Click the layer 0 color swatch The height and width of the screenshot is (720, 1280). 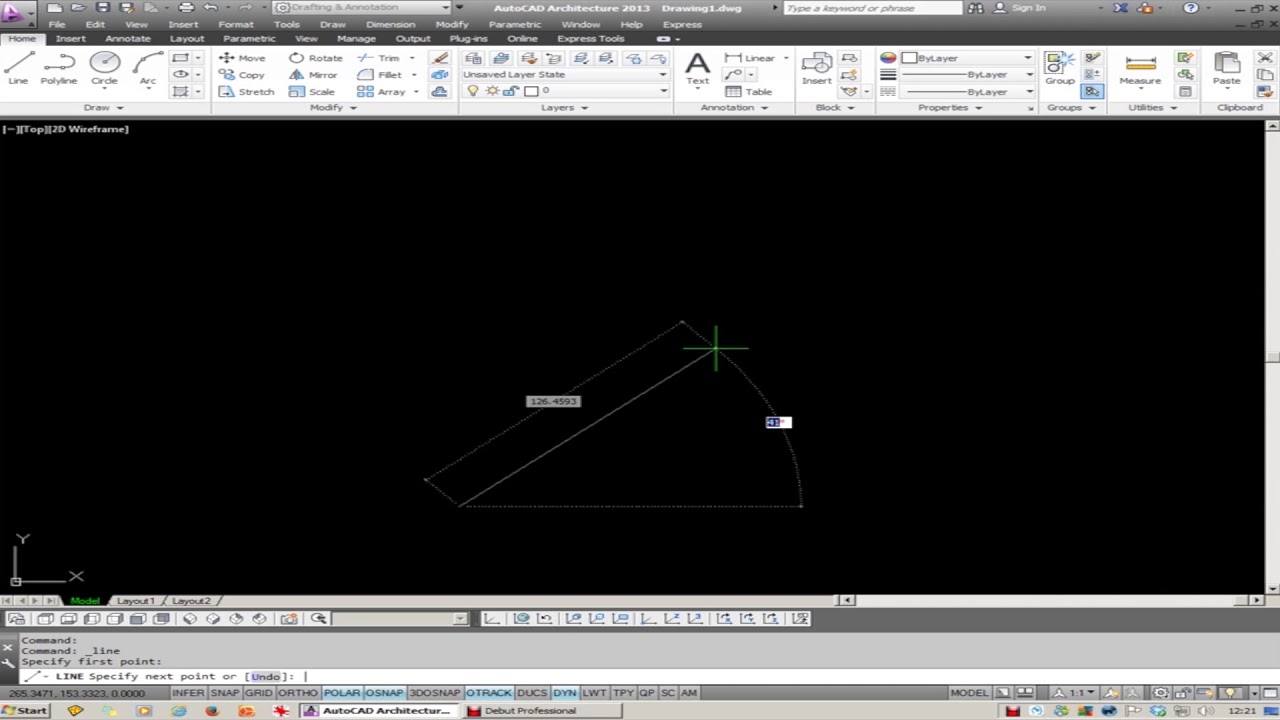point(531,91)
